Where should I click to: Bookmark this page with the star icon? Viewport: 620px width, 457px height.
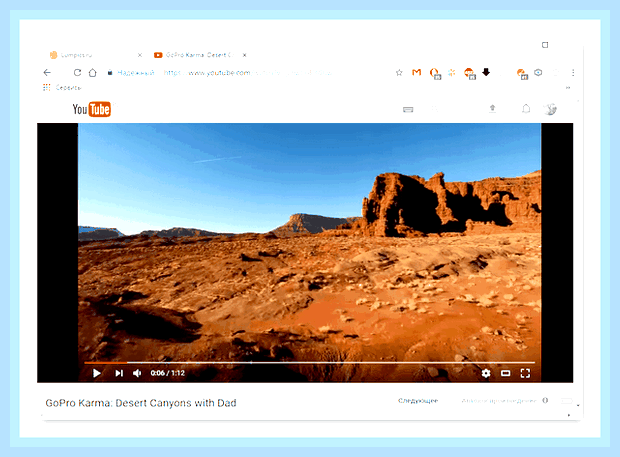(x=399, y=72)
